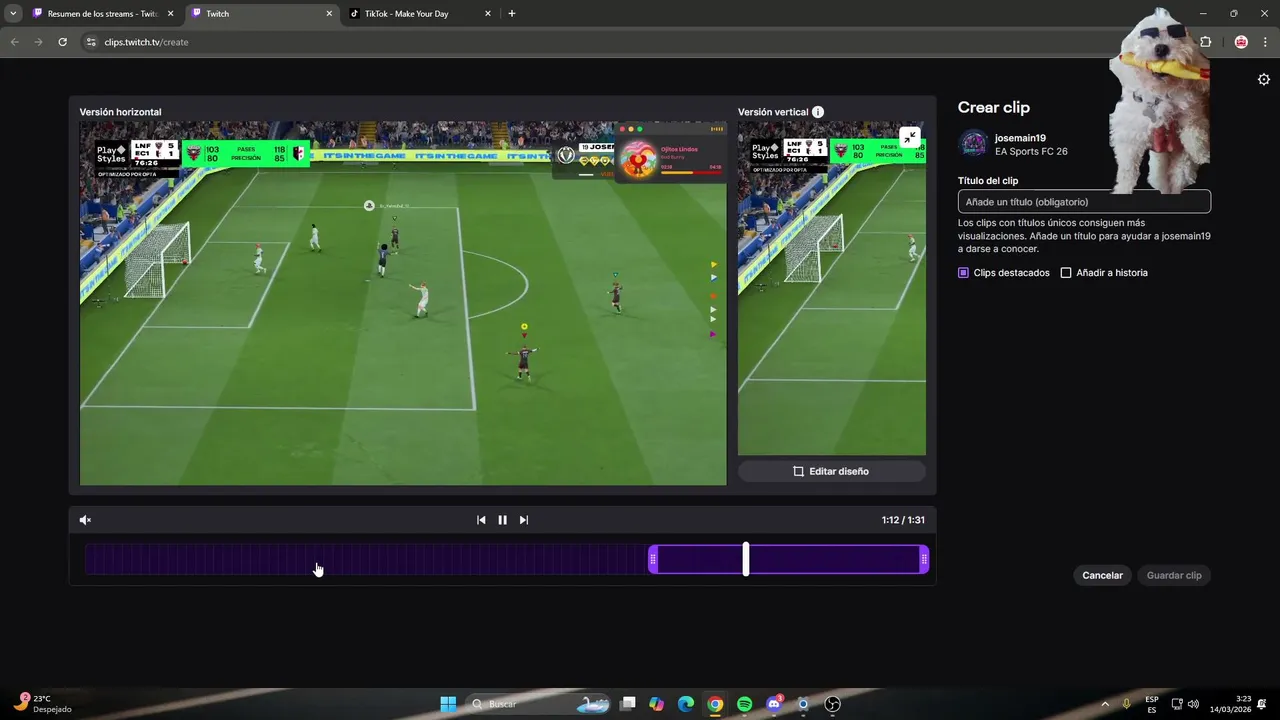Switch the ESP keyboard language indicator
1280x720 pixels.
pyautogui.click(x=1152, y=704)
